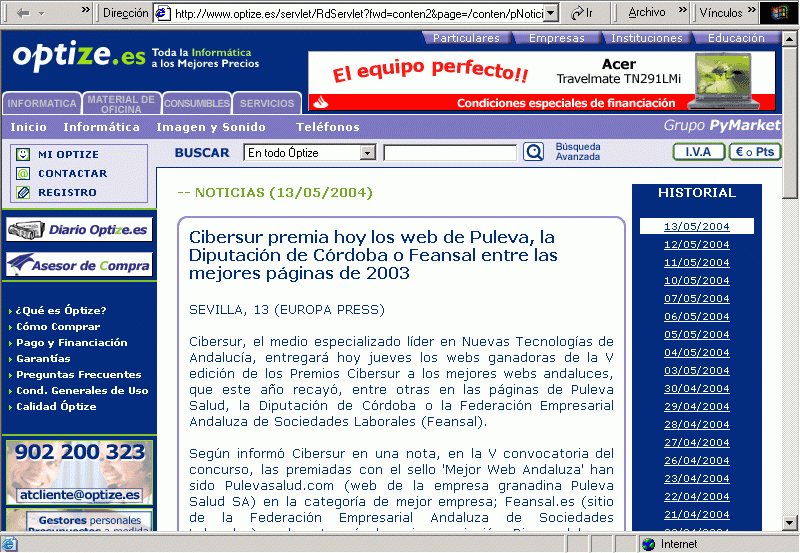This screenshot has width=800, height=553.
Task: Open the Asesor de Compra banner
Action: (80, 265)
